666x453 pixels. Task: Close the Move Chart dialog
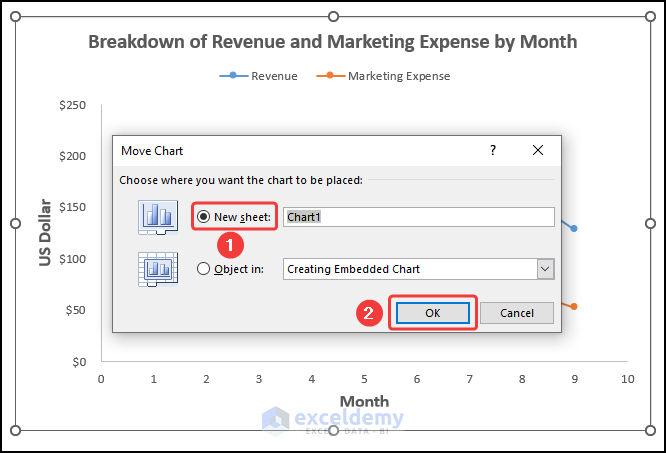[538, 150]
